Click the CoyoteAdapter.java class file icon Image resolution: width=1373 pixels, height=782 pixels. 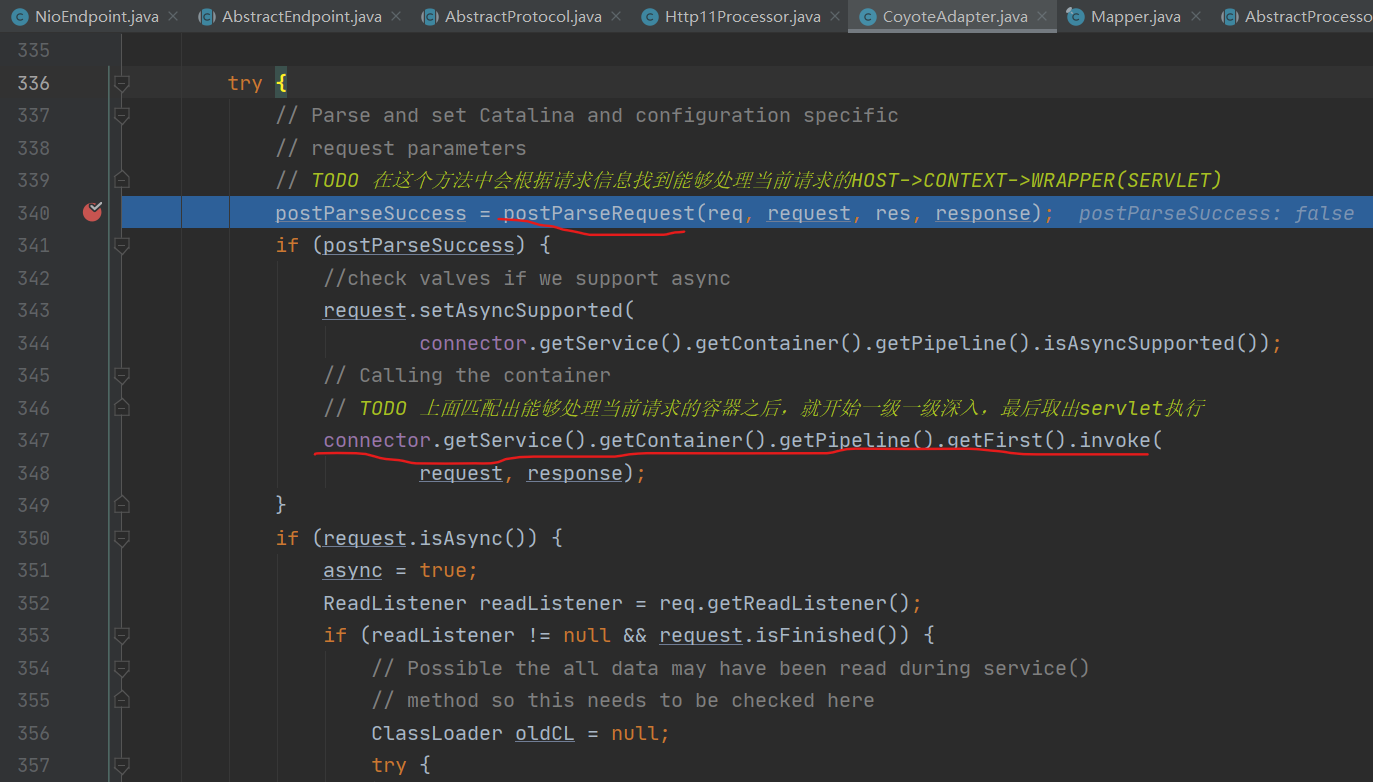pos(866,17)
